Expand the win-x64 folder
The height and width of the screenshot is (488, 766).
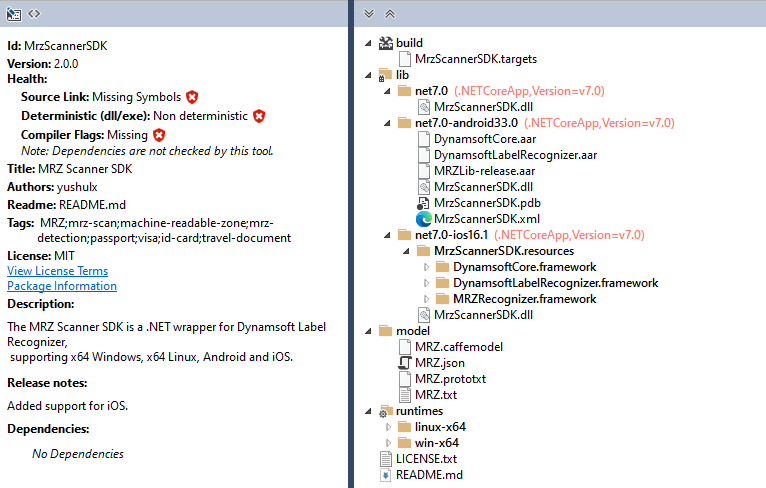tap(388, 443)
